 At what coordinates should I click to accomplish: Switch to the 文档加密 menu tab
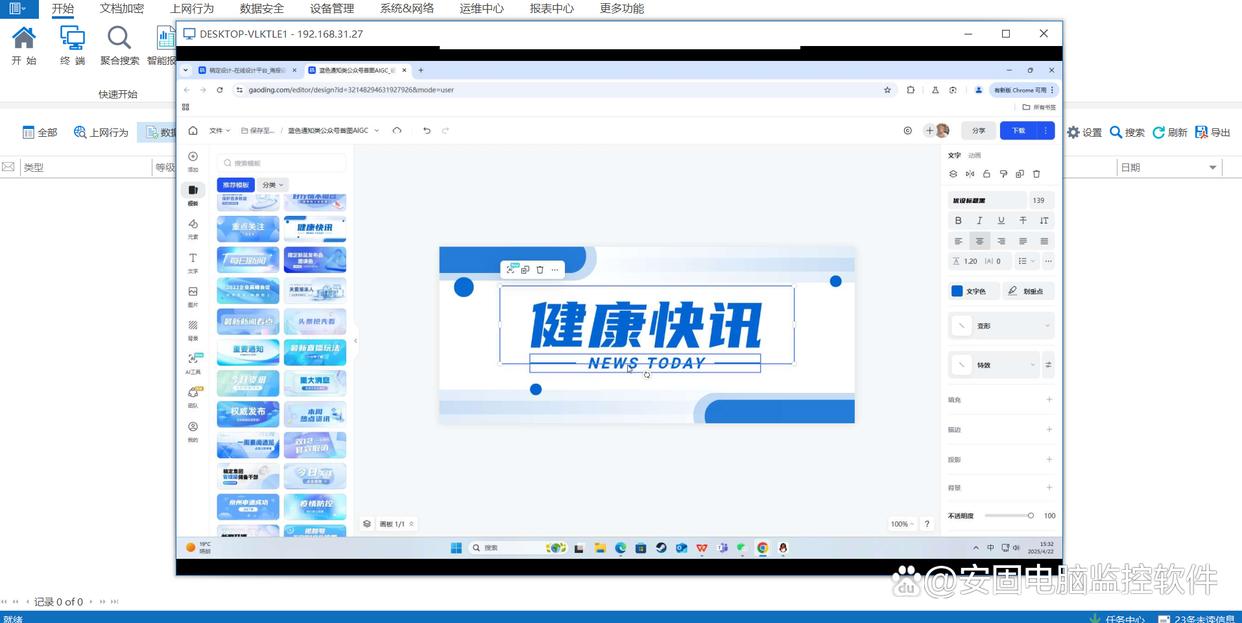click(122, 8)
